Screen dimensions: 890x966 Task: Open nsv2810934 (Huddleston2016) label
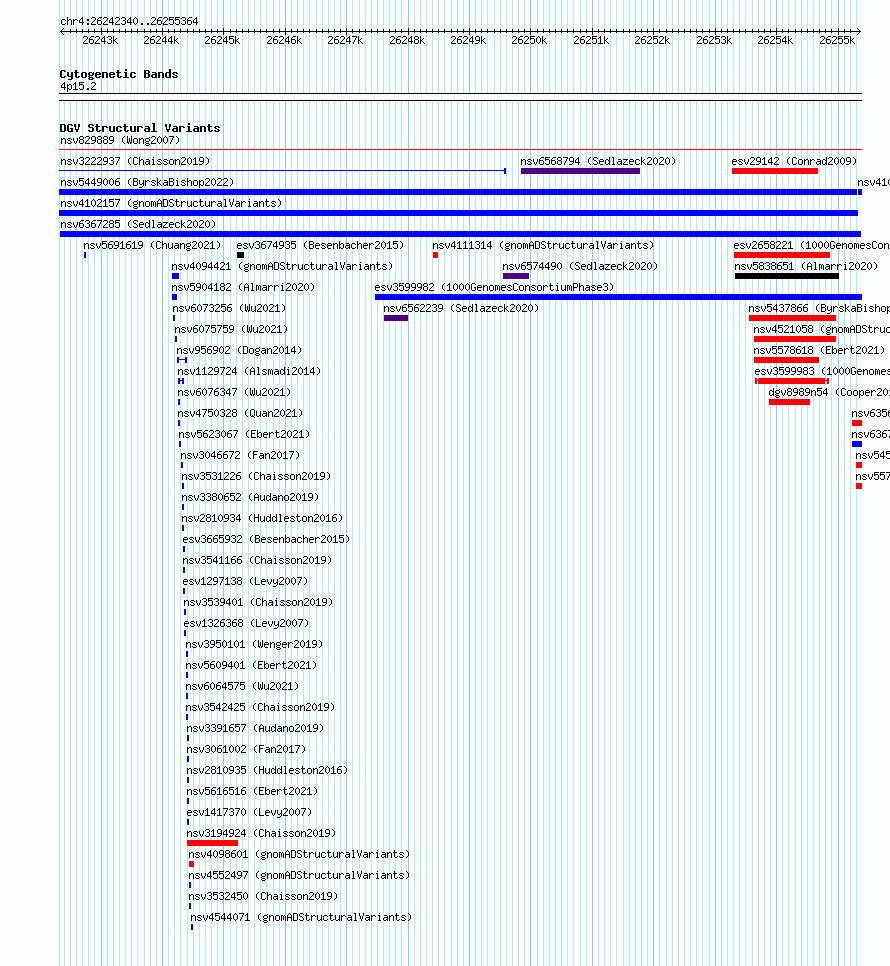262,518
